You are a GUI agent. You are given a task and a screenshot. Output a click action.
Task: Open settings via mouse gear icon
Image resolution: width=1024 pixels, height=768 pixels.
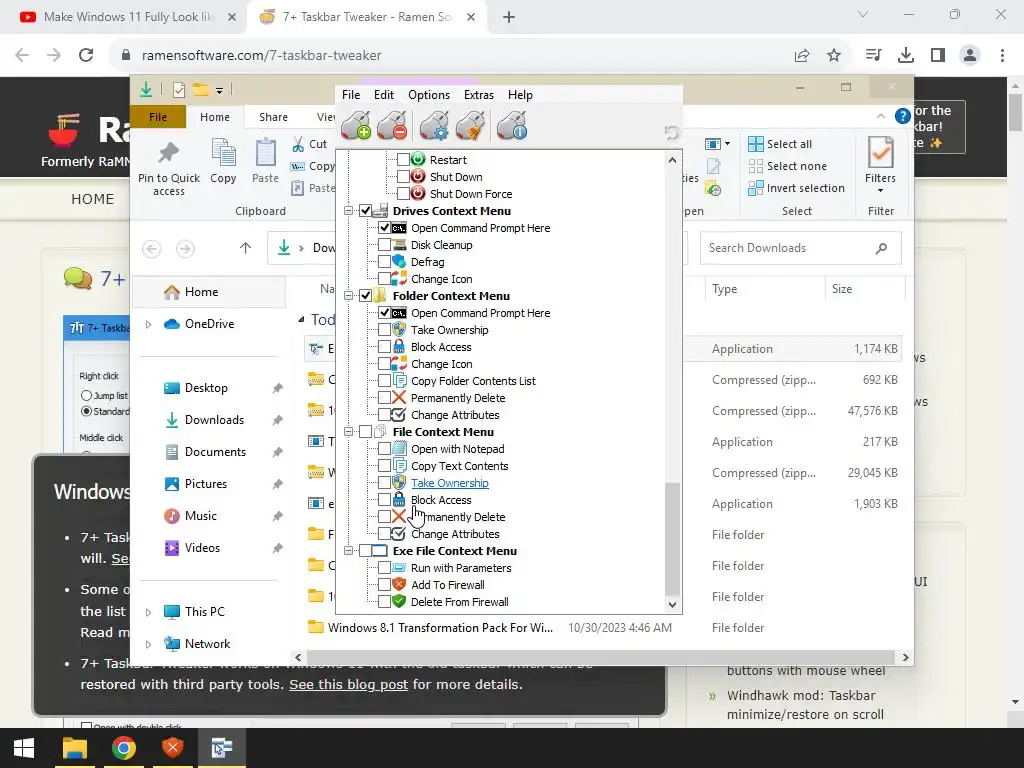434,125
